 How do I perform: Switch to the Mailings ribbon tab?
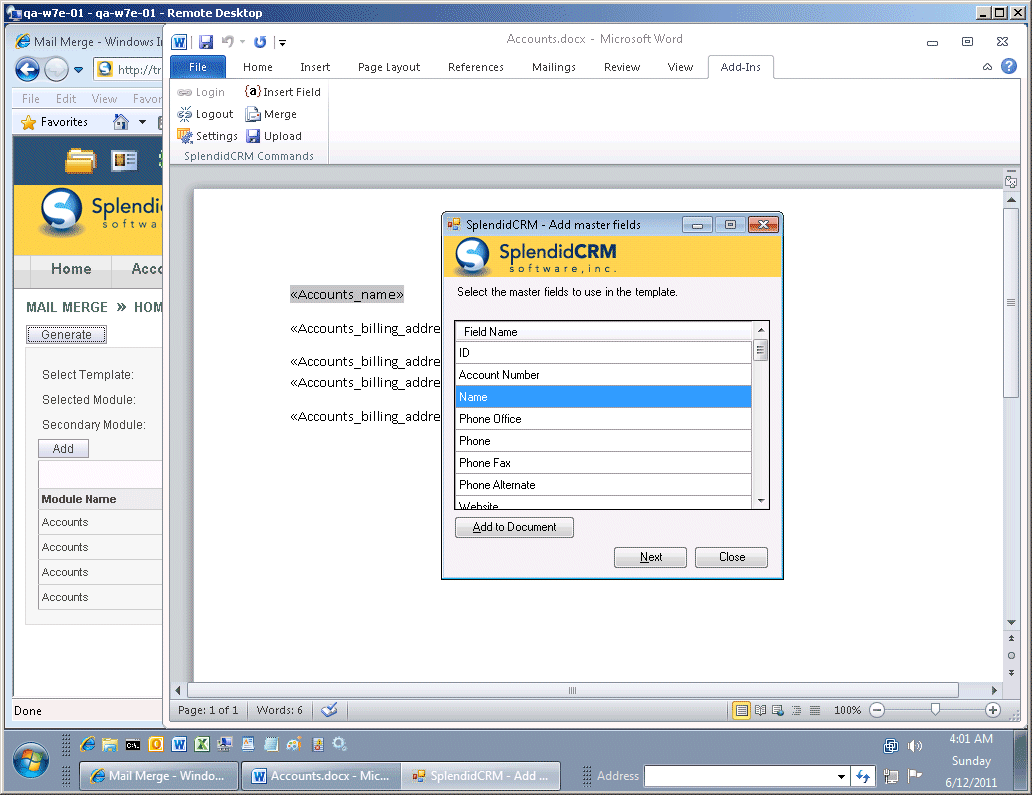click(554, 67)
